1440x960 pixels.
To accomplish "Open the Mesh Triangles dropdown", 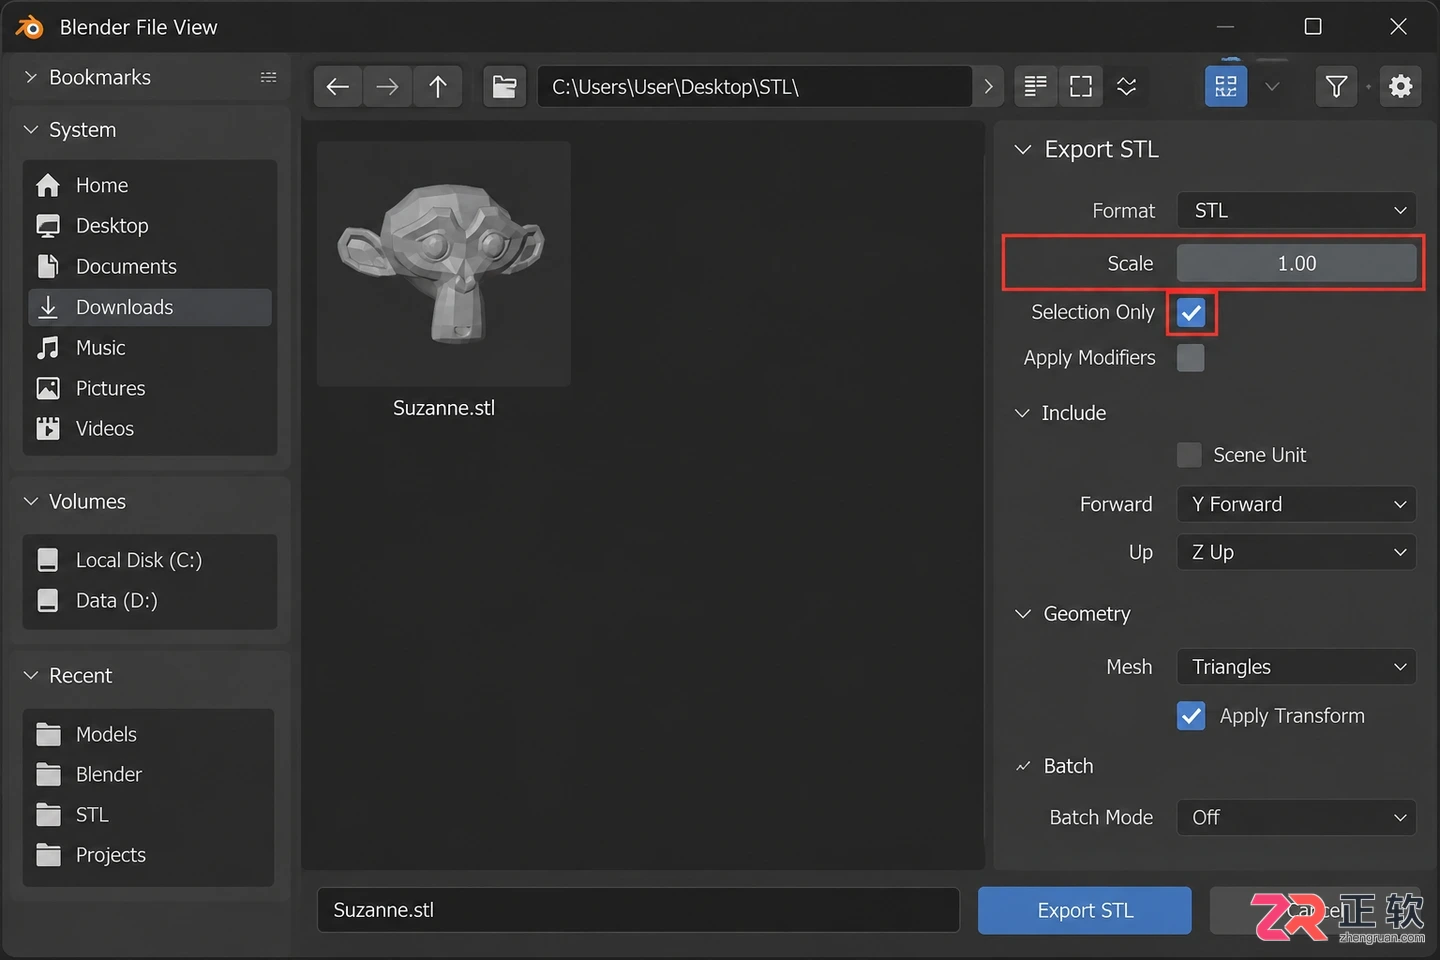I will [x=1297, y=667].
